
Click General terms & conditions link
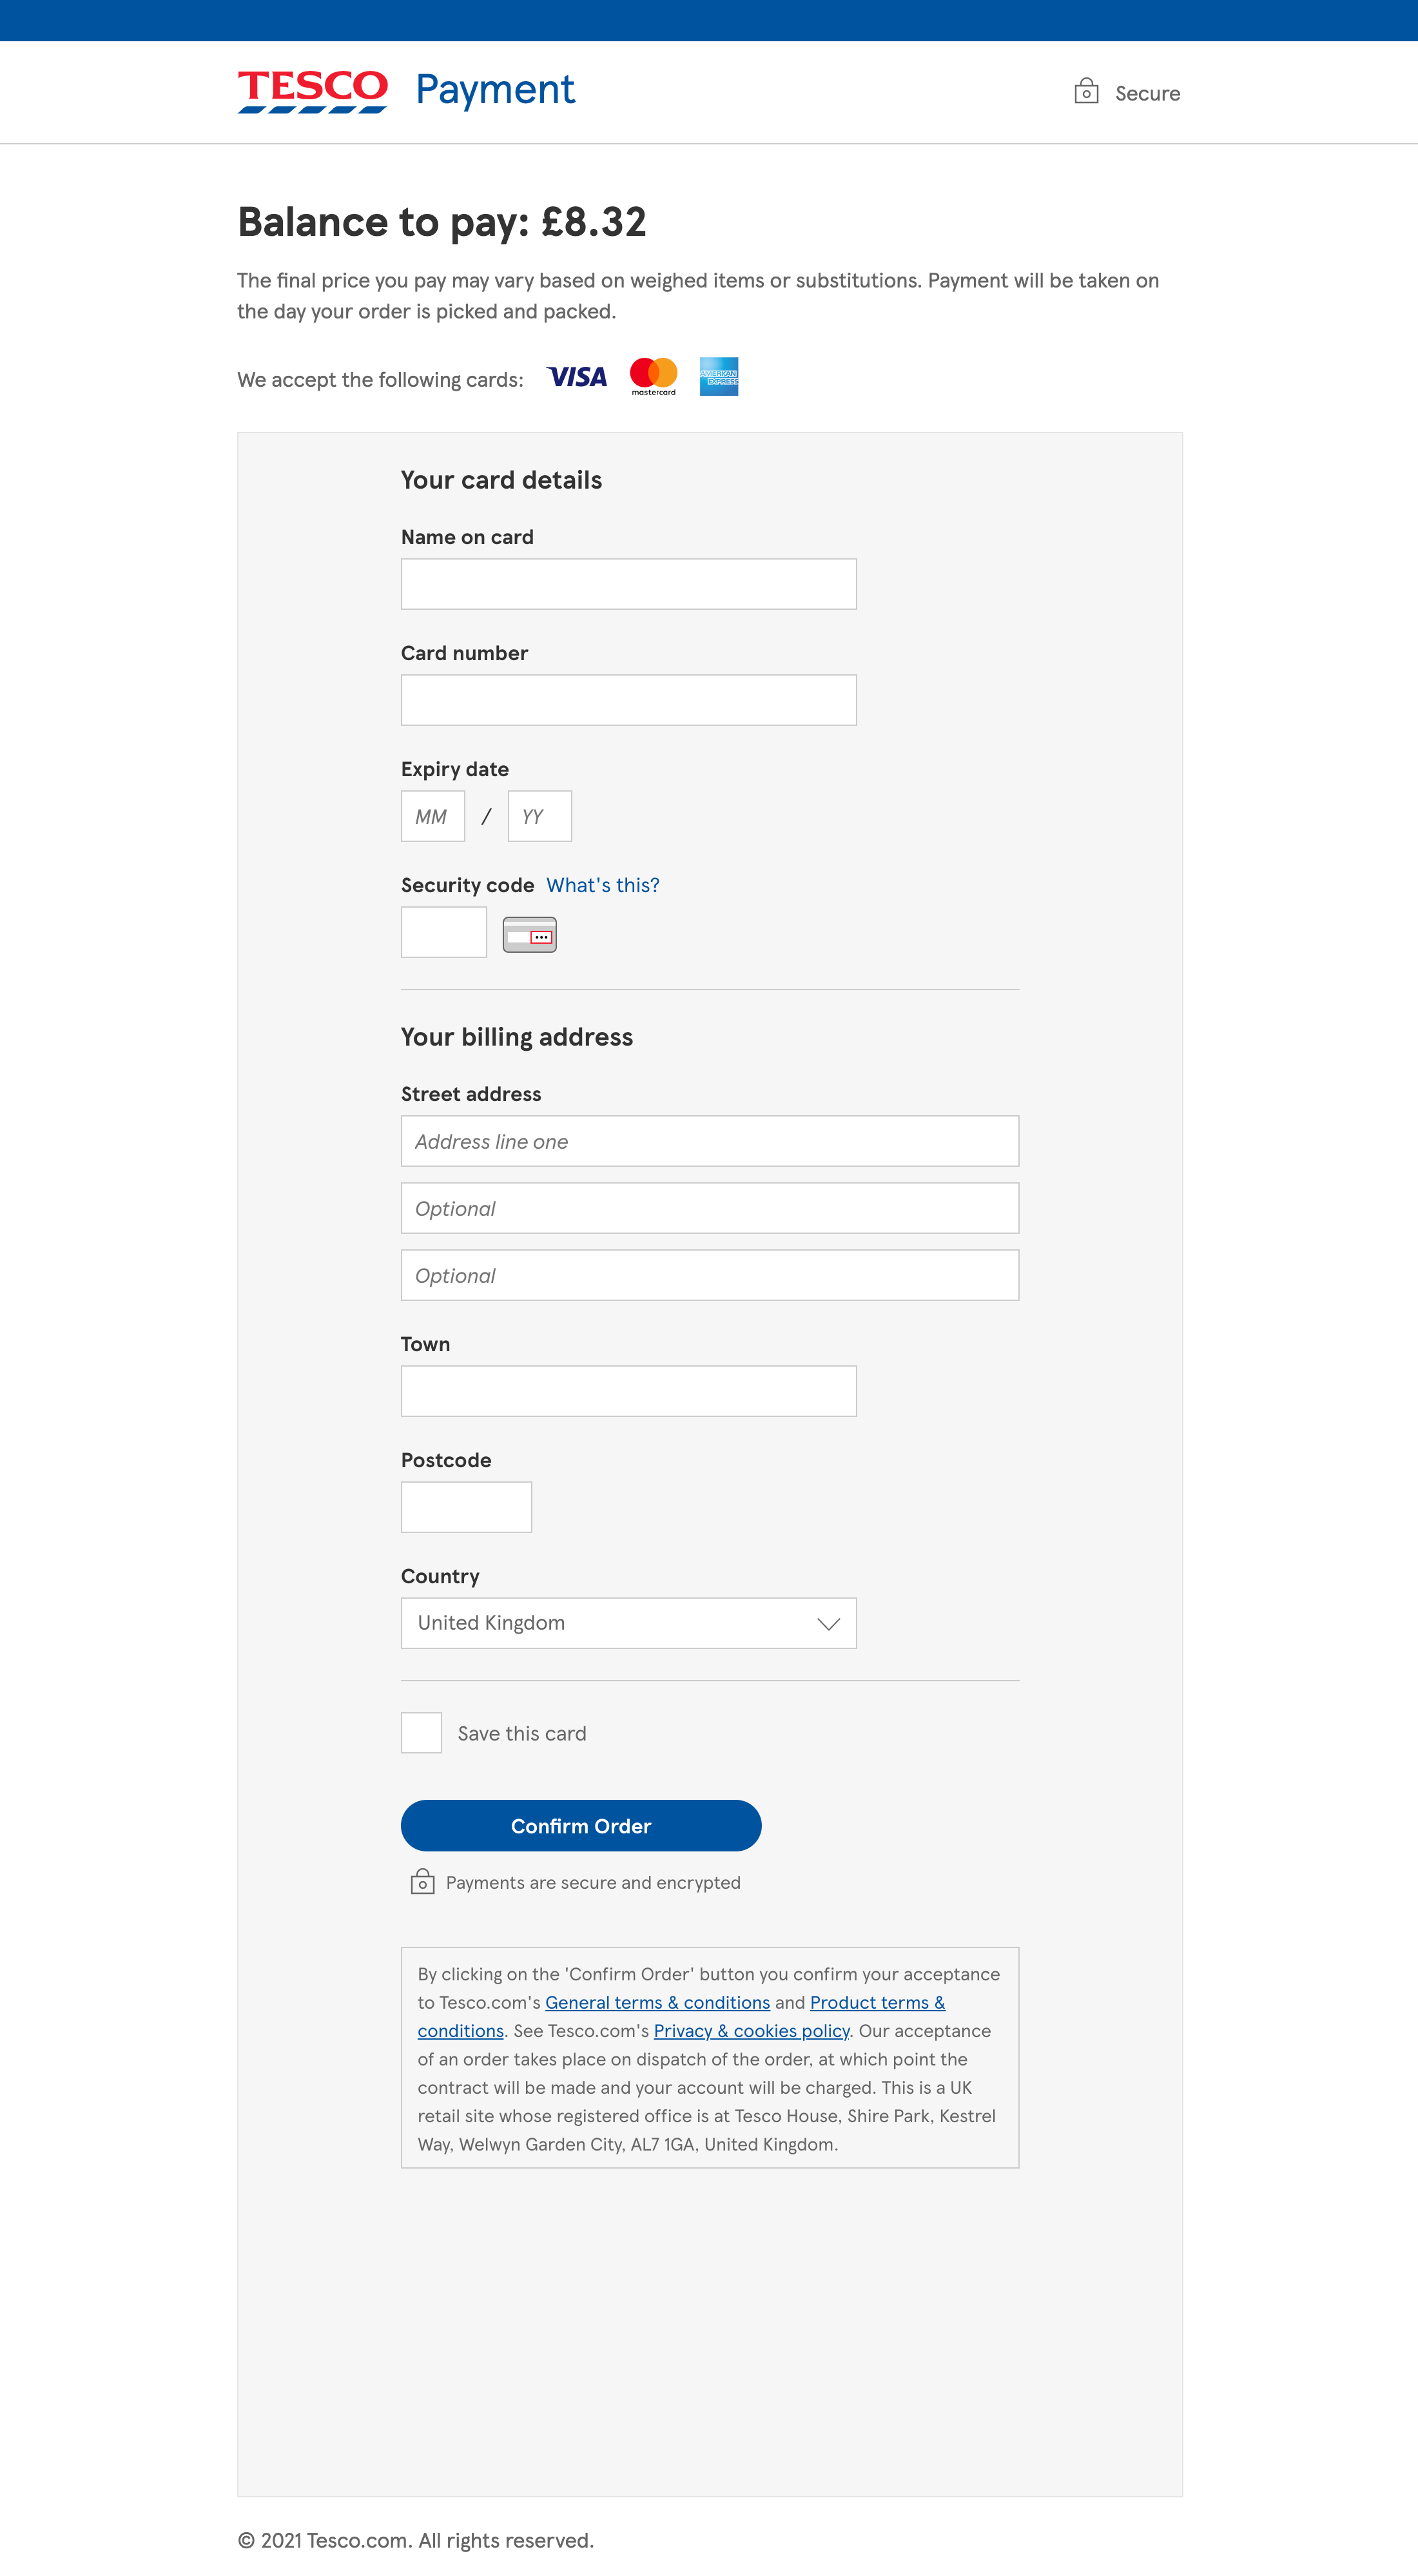(657, 2002)
